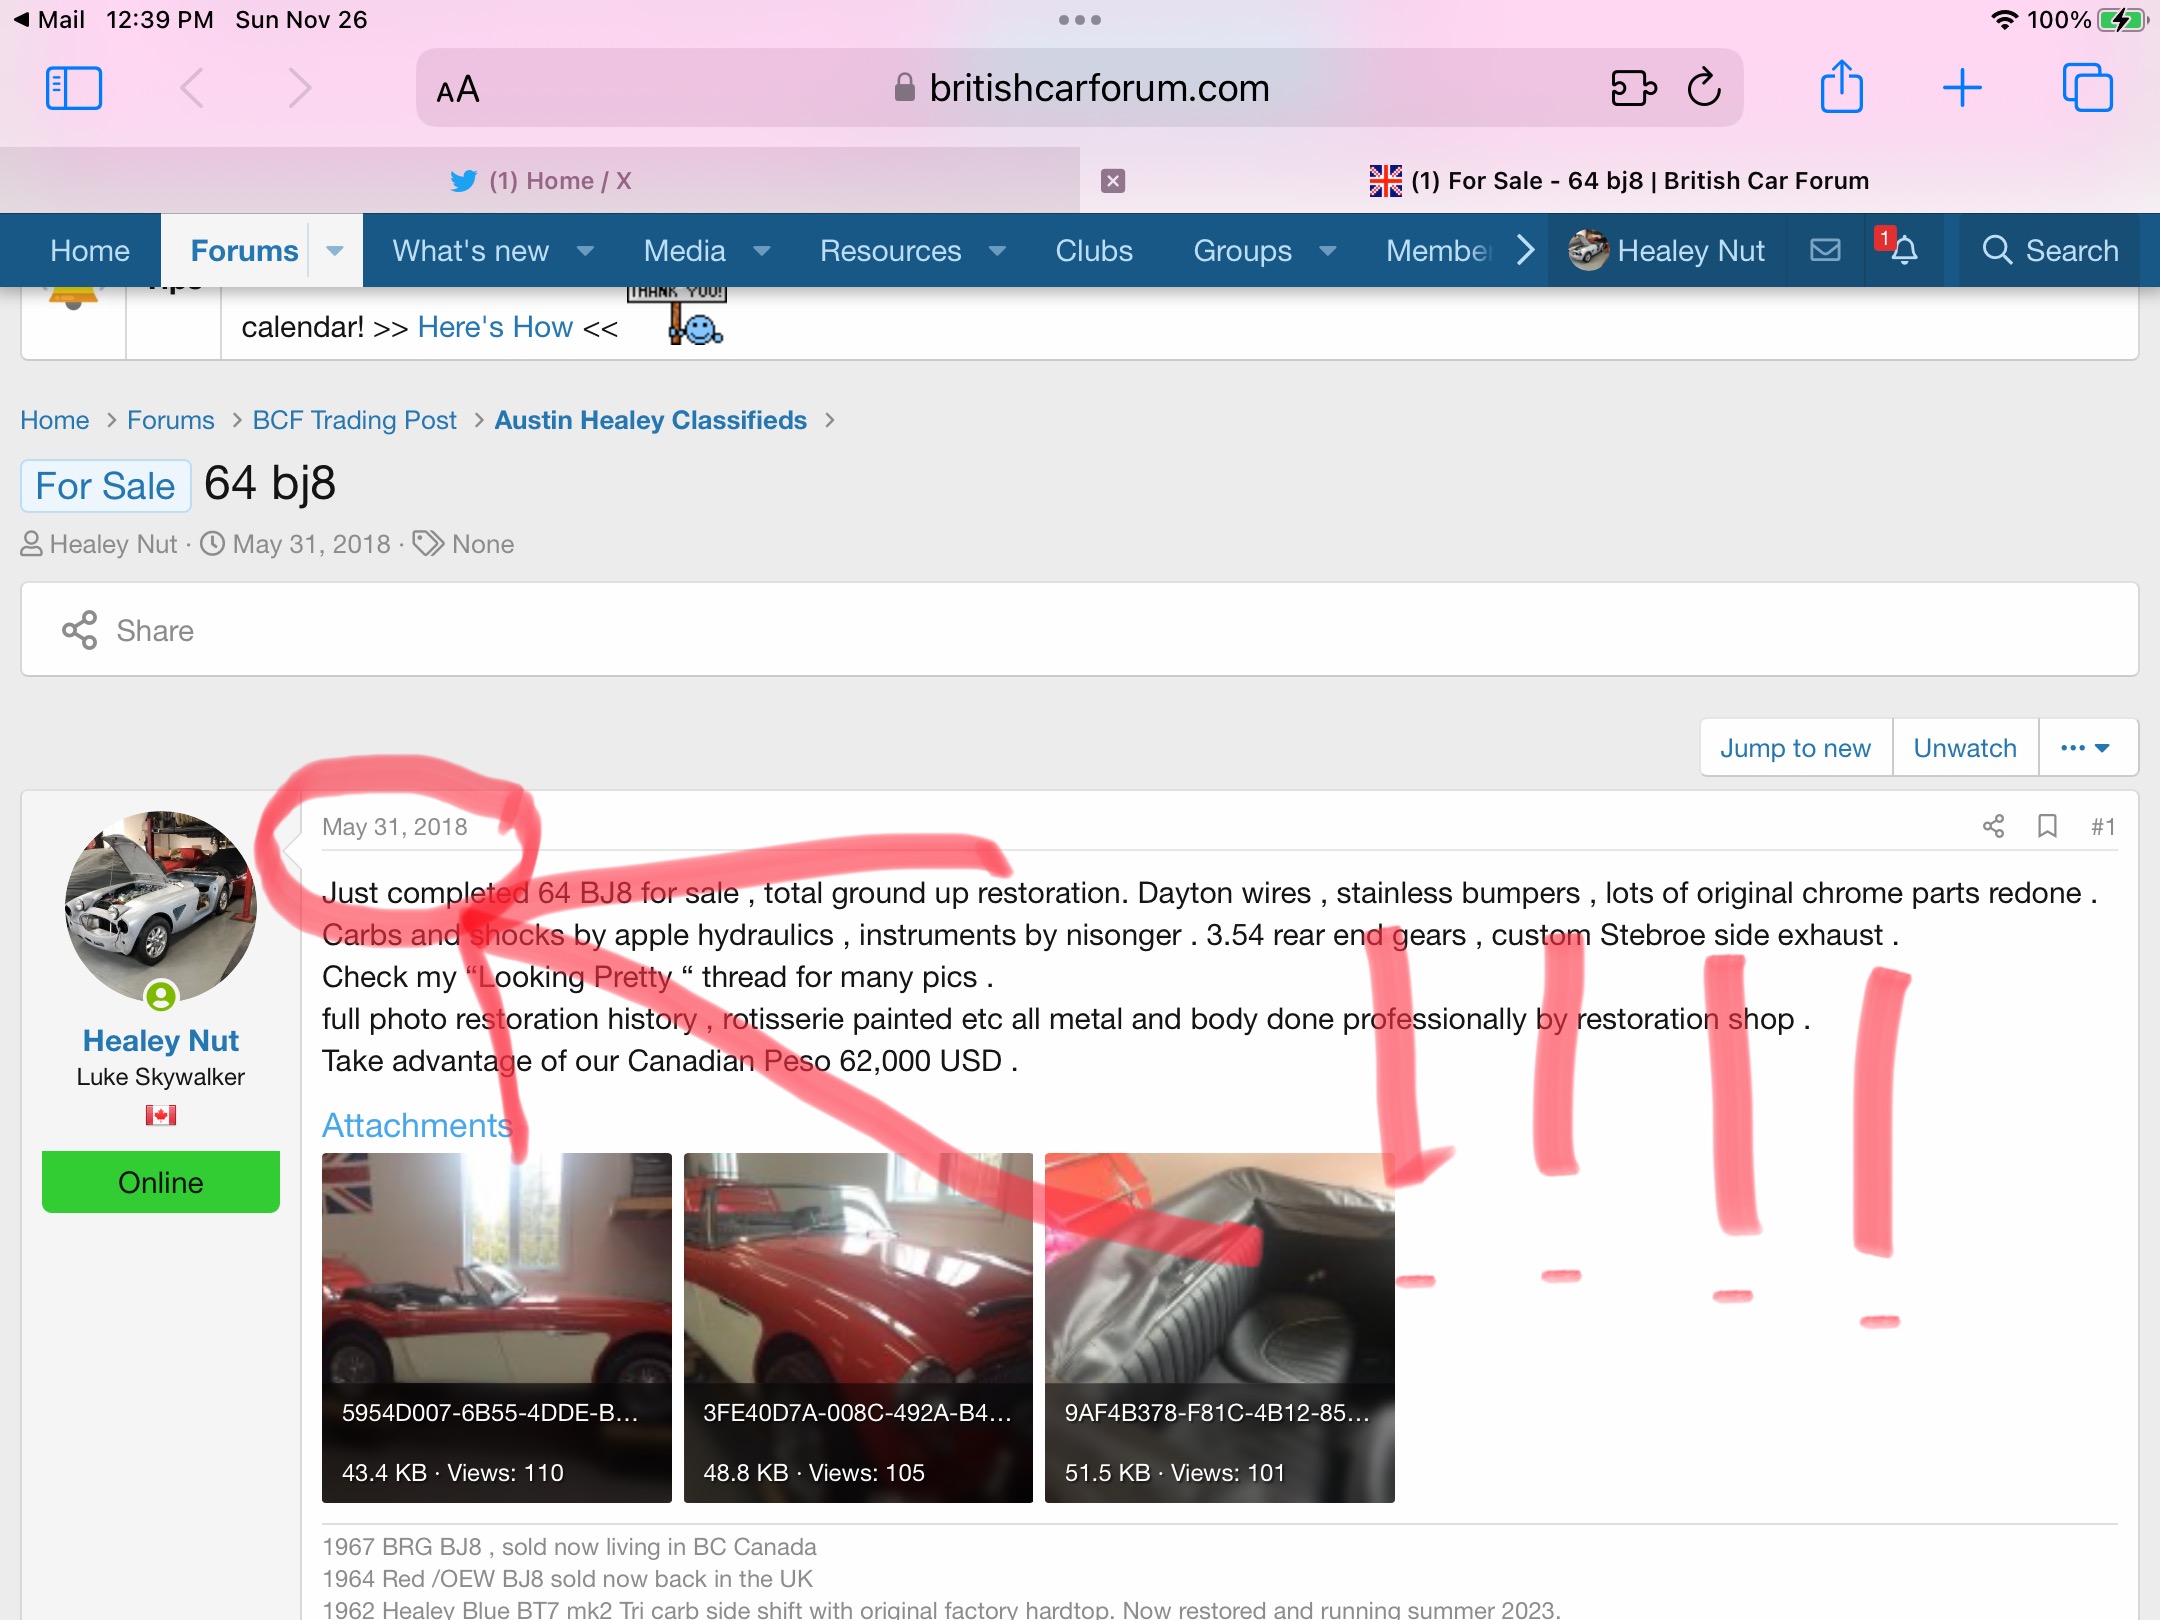Go forward to next page
The image size is (2160, 1620).
pos(299,88)
